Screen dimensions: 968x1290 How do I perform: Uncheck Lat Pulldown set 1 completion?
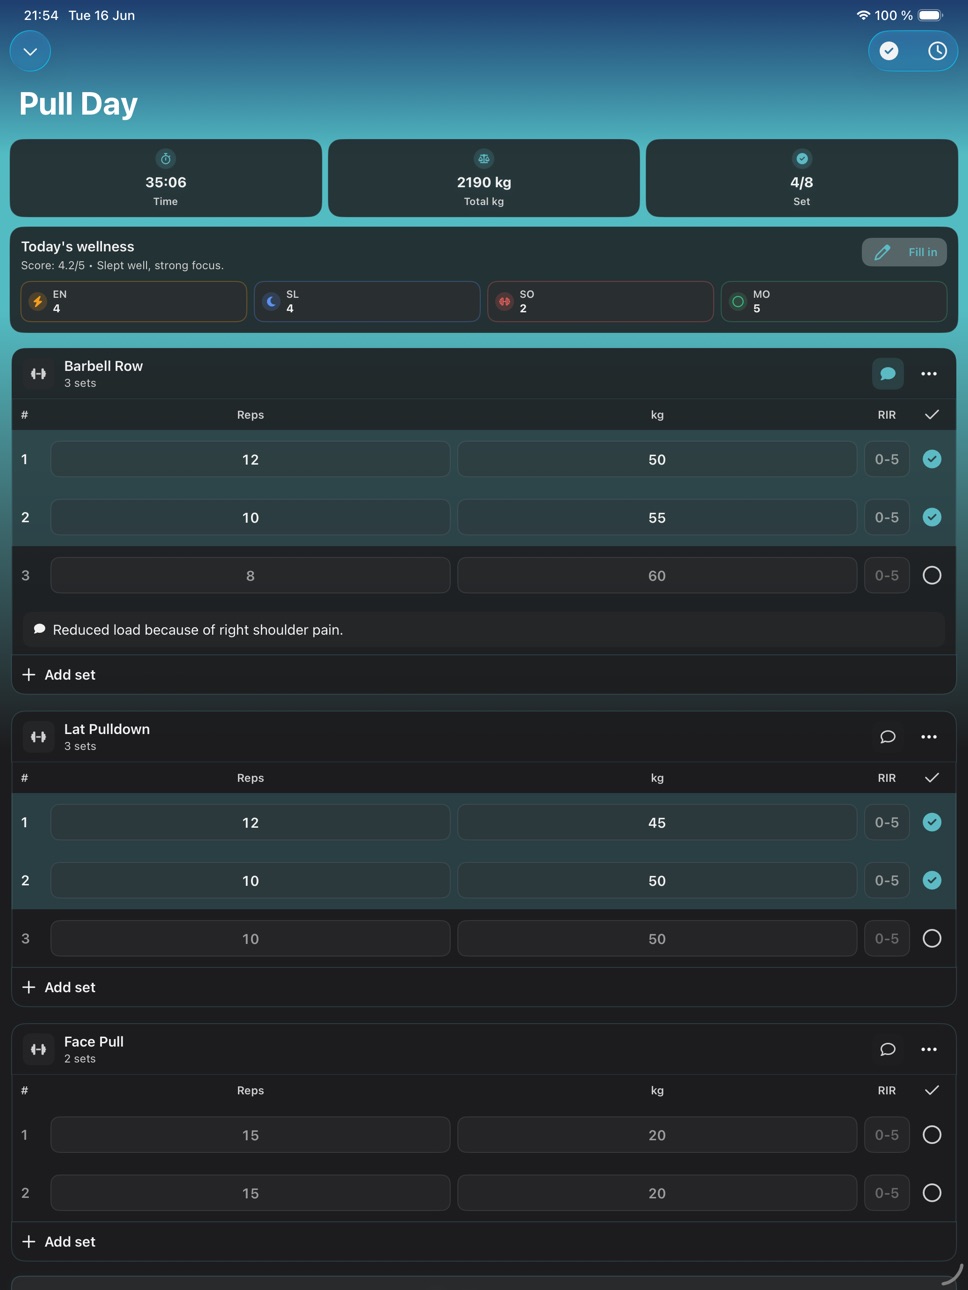(x=932, y=822)
